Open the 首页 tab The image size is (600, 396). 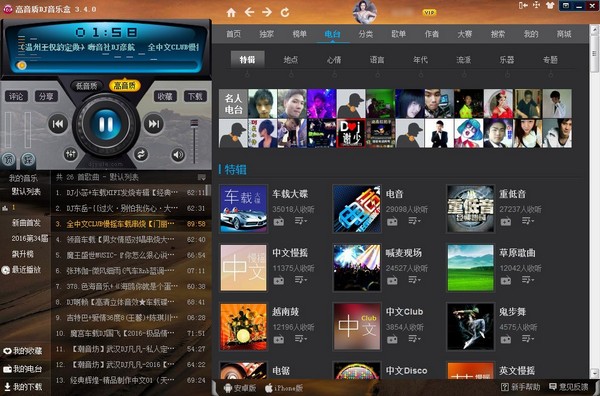tap(233, 34)
